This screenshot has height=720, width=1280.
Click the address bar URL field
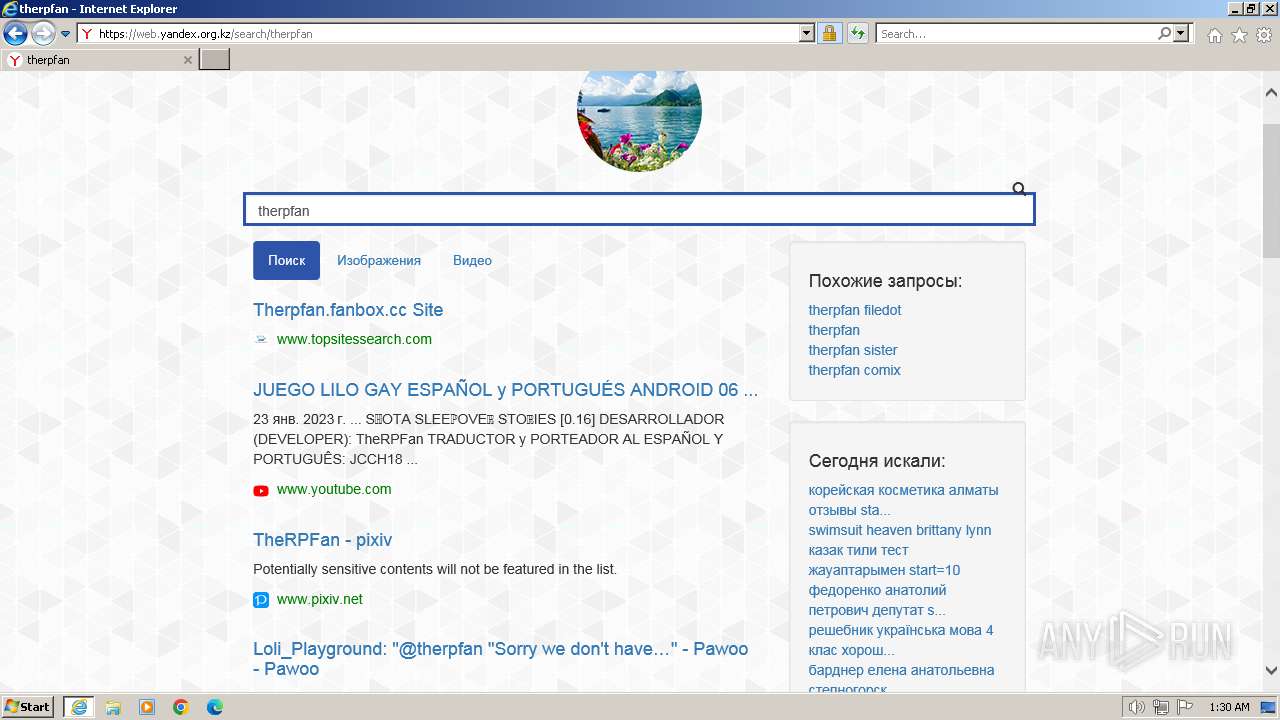click(x=447, y=34)
